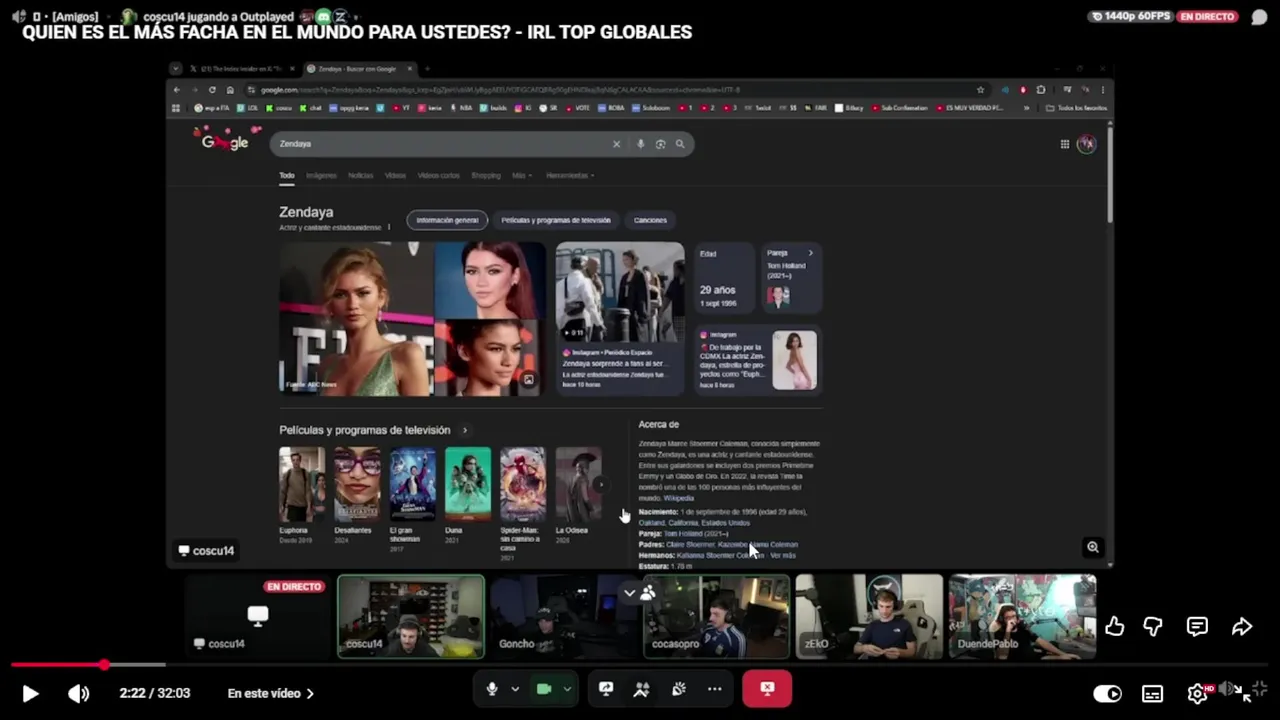Advance the movies carousel arrow
This screenshot has height=720, width=1280.
(x=599, y=484)
